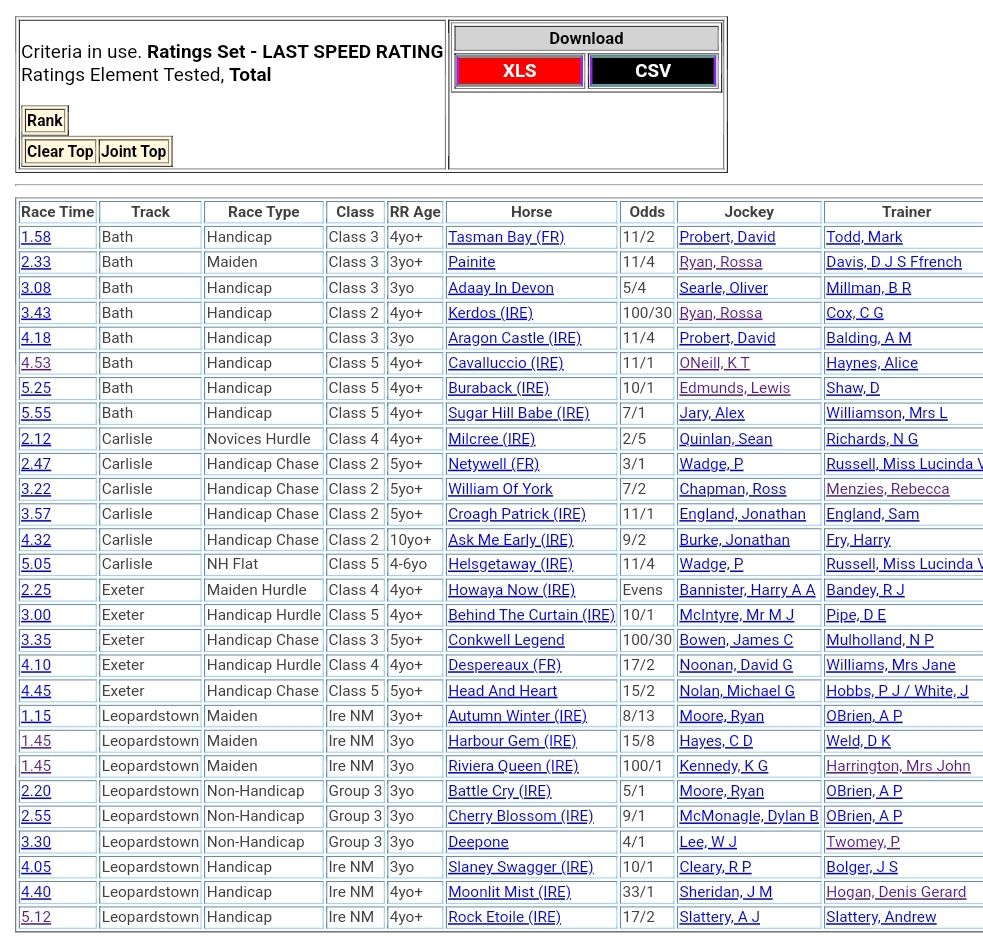Select jockey Probert, David in first row
The image size is (983, 946).
pos(727,237)
